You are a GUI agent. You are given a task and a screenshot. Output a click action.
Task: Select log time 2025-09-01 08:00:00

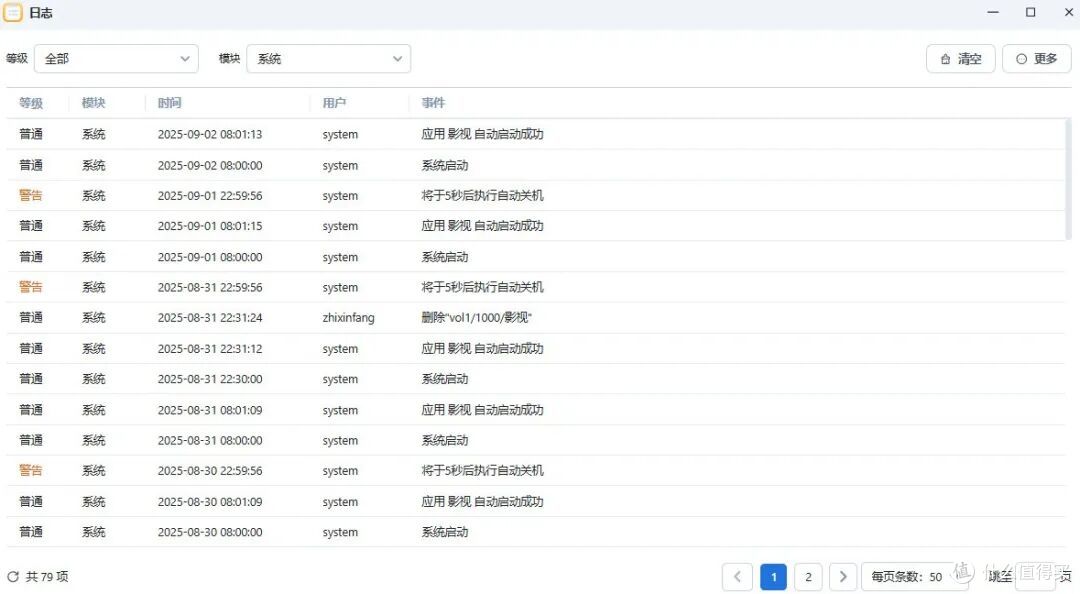click(x=209, y=257)
